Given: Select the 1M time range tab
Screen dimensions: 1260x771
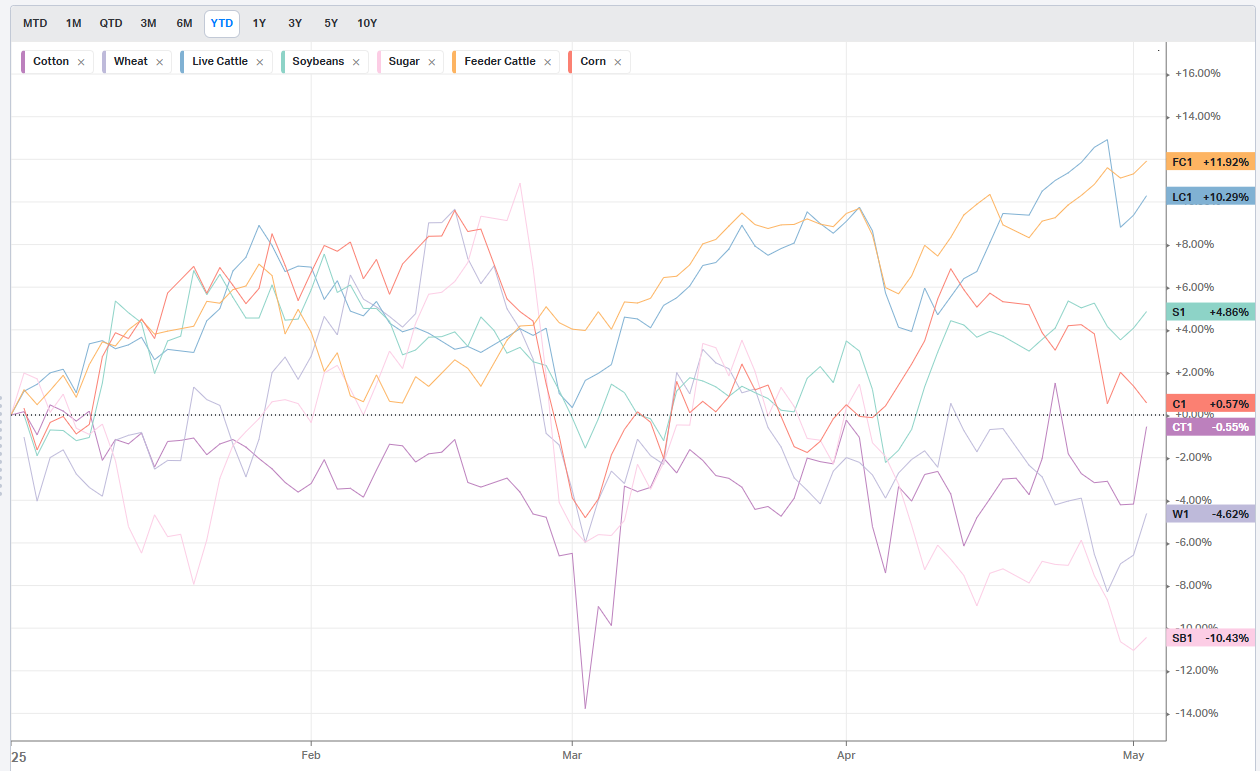Looking at the screenshot, I should (74, 23).
